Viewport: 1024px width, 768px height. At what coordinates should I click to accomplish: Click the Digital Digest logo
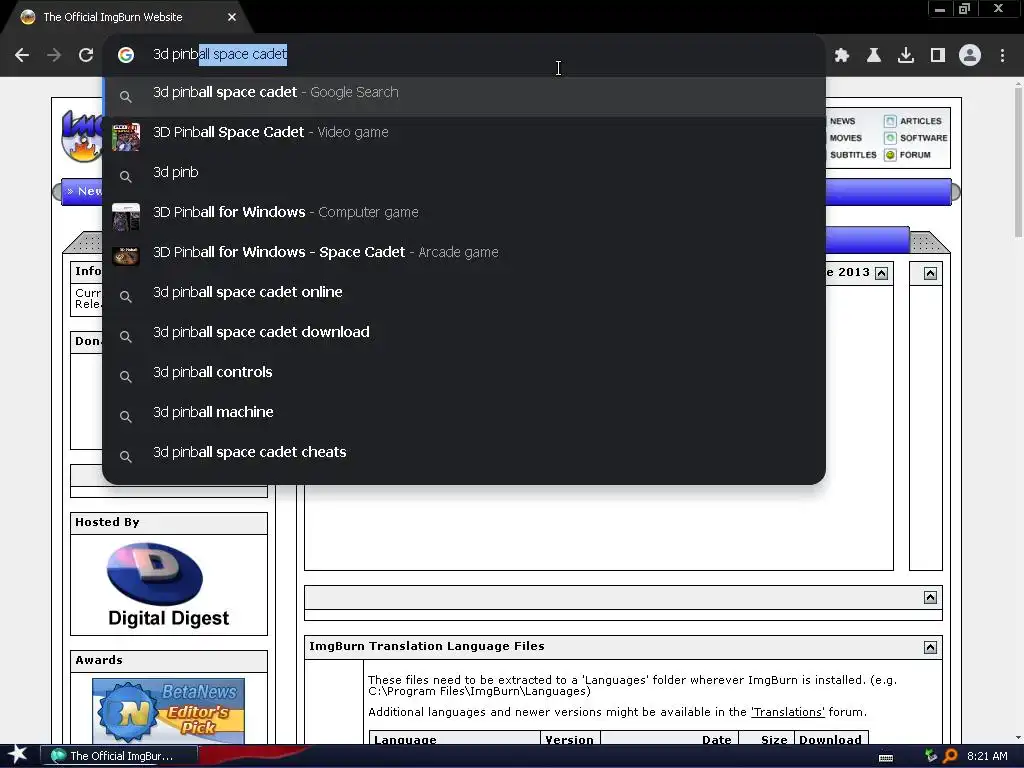168,585
